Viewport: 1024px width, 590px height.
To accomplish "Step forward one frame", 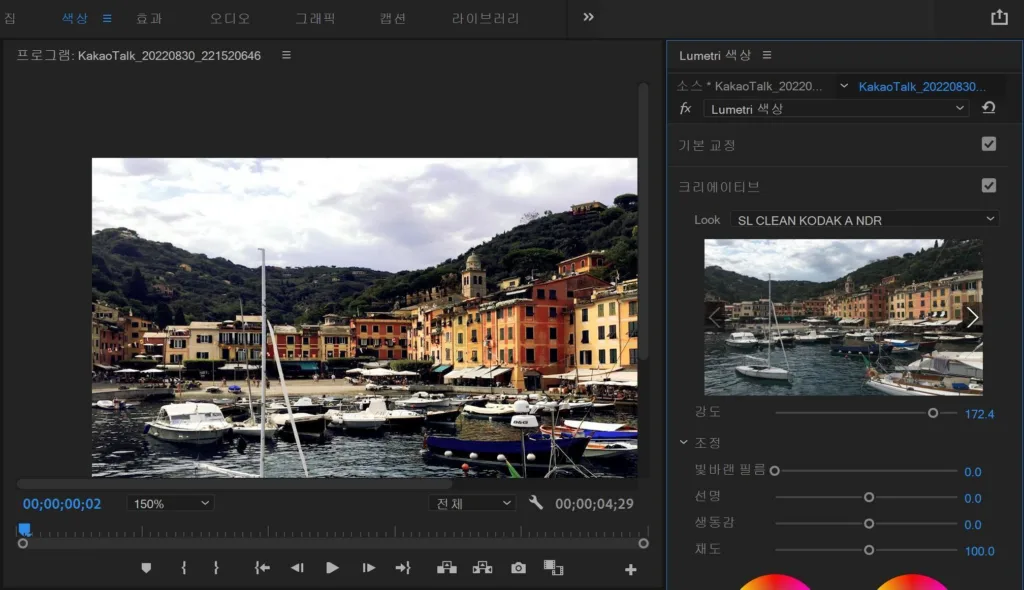I will coord(368,568).
